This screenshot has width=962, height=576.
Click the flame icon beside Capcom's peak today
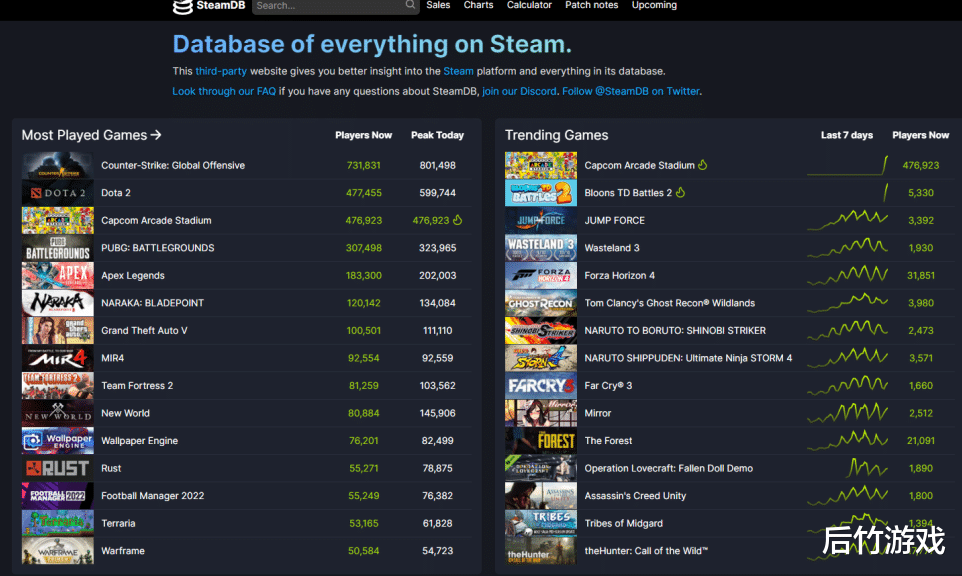[x=458, y=220]
